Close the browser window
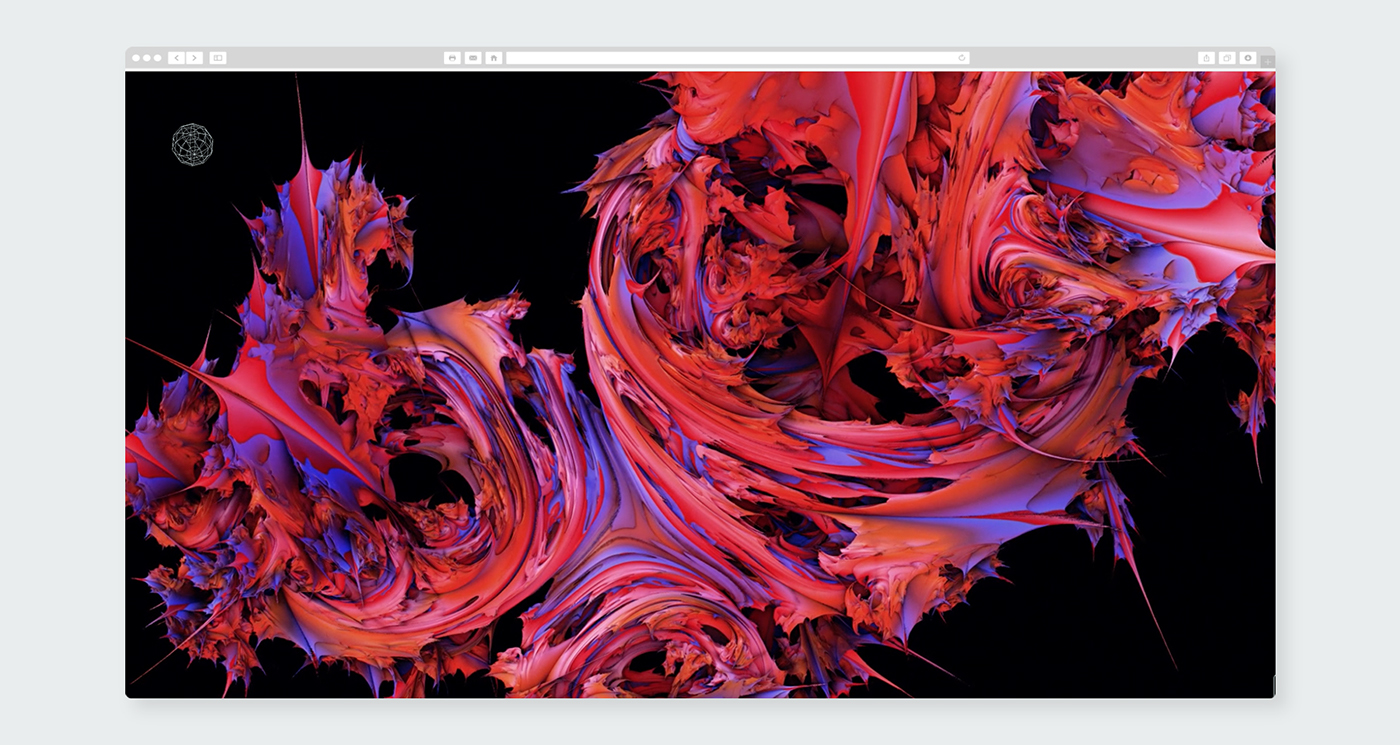 point(137,58)
